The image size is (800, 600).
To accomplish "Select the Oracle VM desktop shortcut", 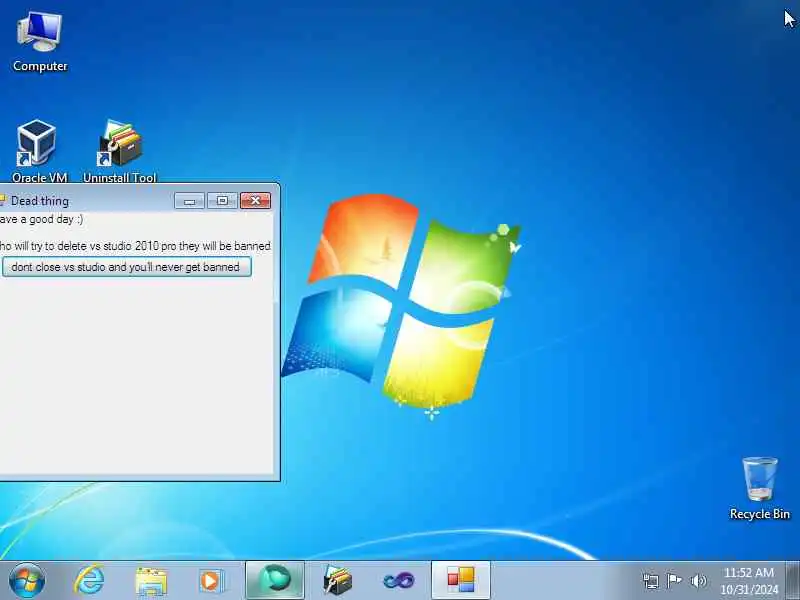I will tap(39, 151).
